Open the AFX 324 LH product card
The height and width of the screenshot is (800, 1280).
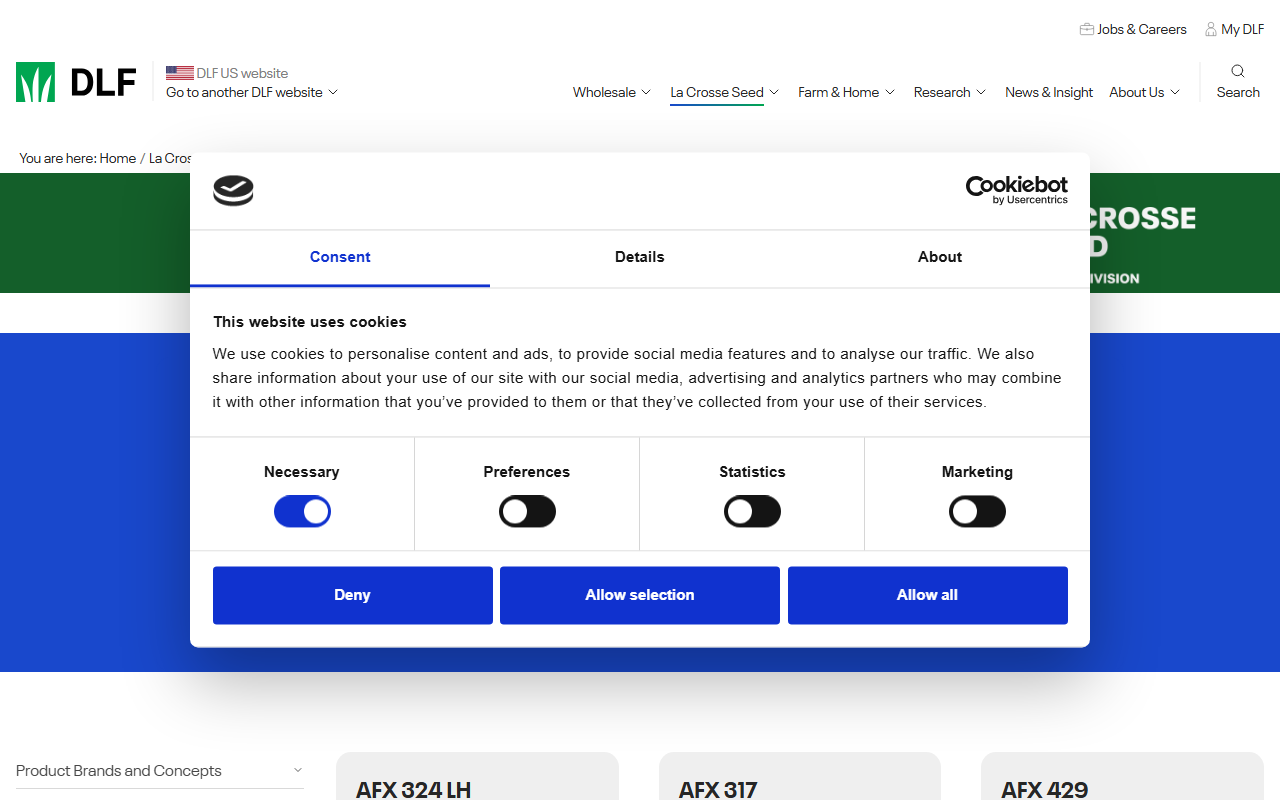pos(477,776)
